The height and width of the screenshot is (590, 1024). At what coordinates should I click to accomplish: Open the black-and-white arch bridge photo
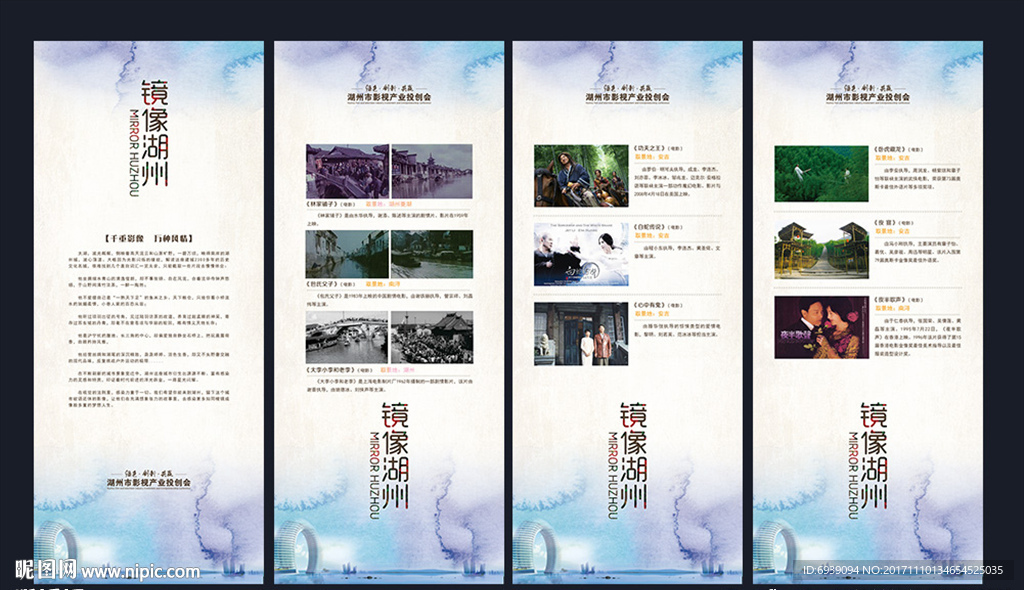pos(347,337)
